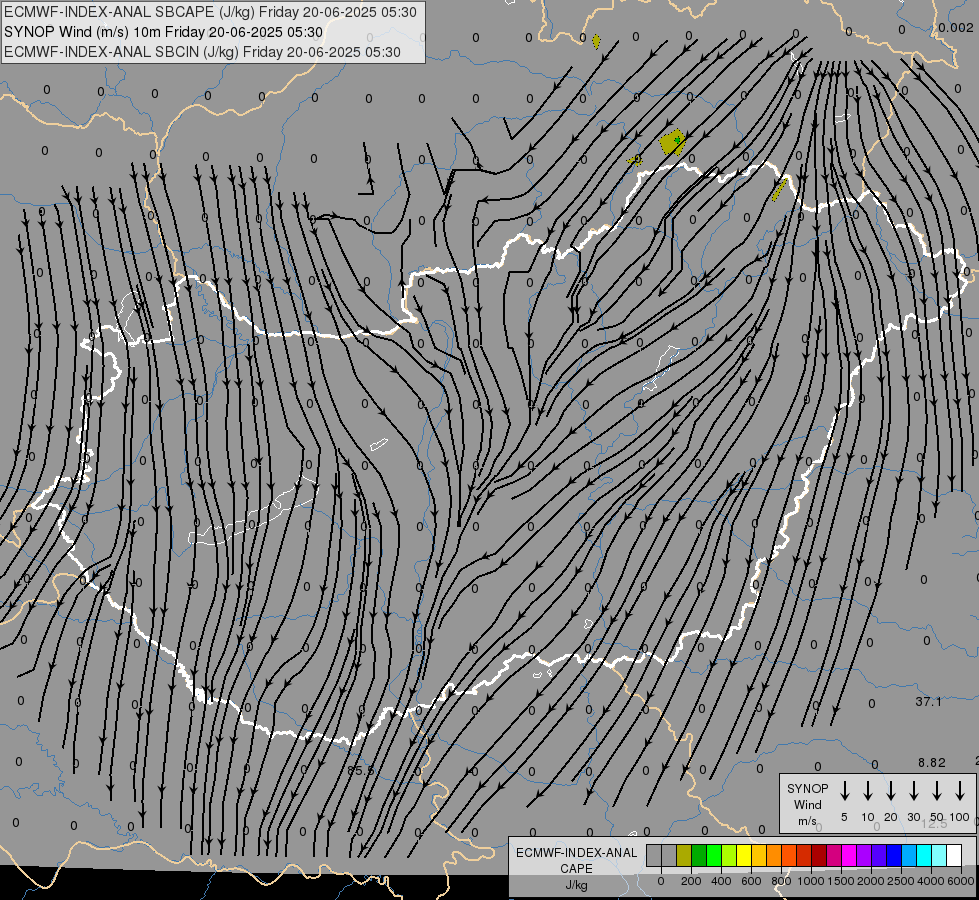Click the SBCAPE title line
979x900 pixels.
pos(210,12)
